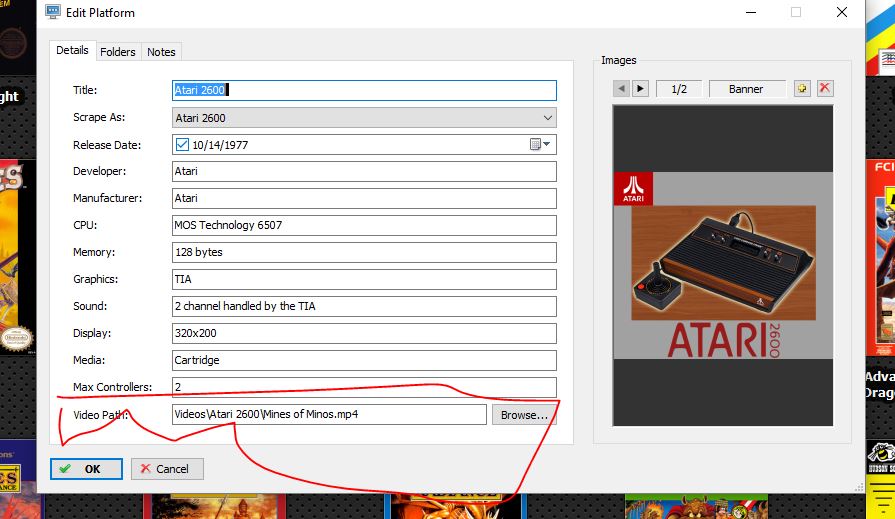
Task: Delete the current platform image
Action: [x=825, y=88]
